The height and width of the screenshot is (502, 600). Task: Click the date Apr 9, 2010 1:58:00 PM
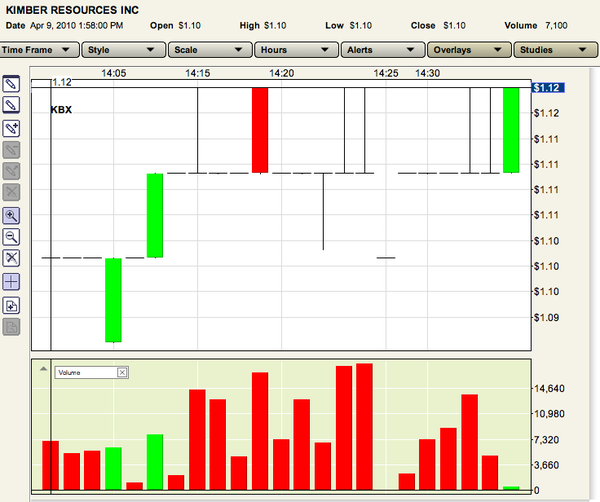click(x=77, y=26)
